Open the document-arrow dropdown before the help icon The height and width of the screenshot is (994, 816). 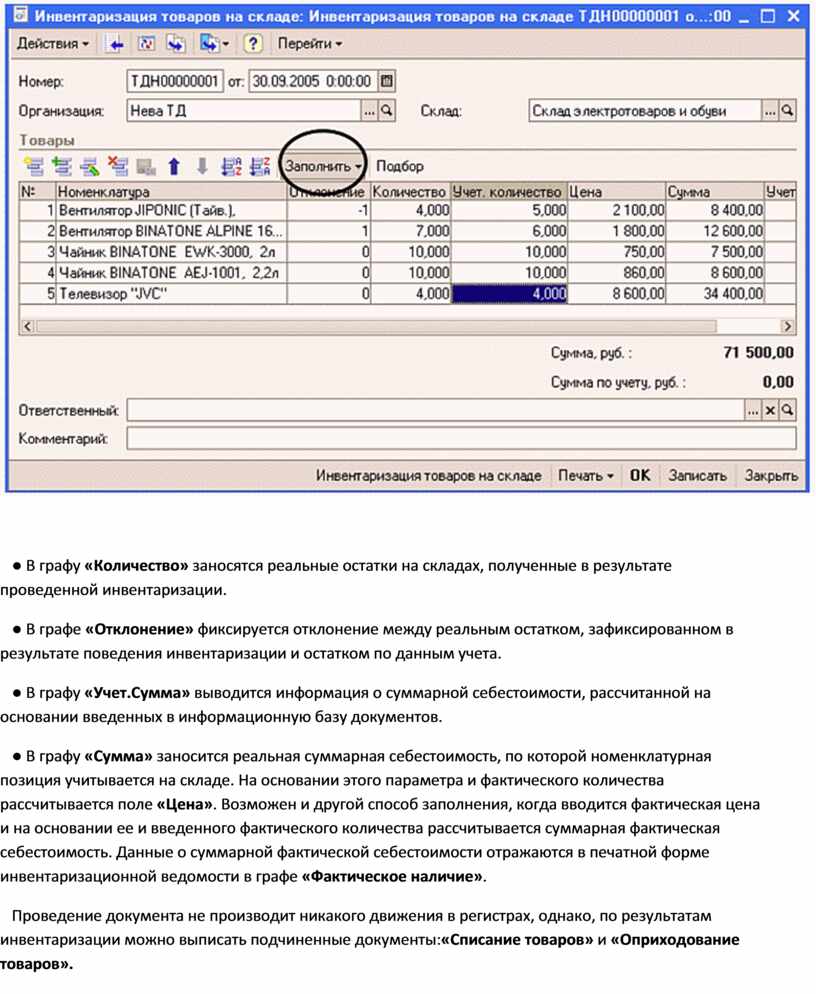(214, 44)
